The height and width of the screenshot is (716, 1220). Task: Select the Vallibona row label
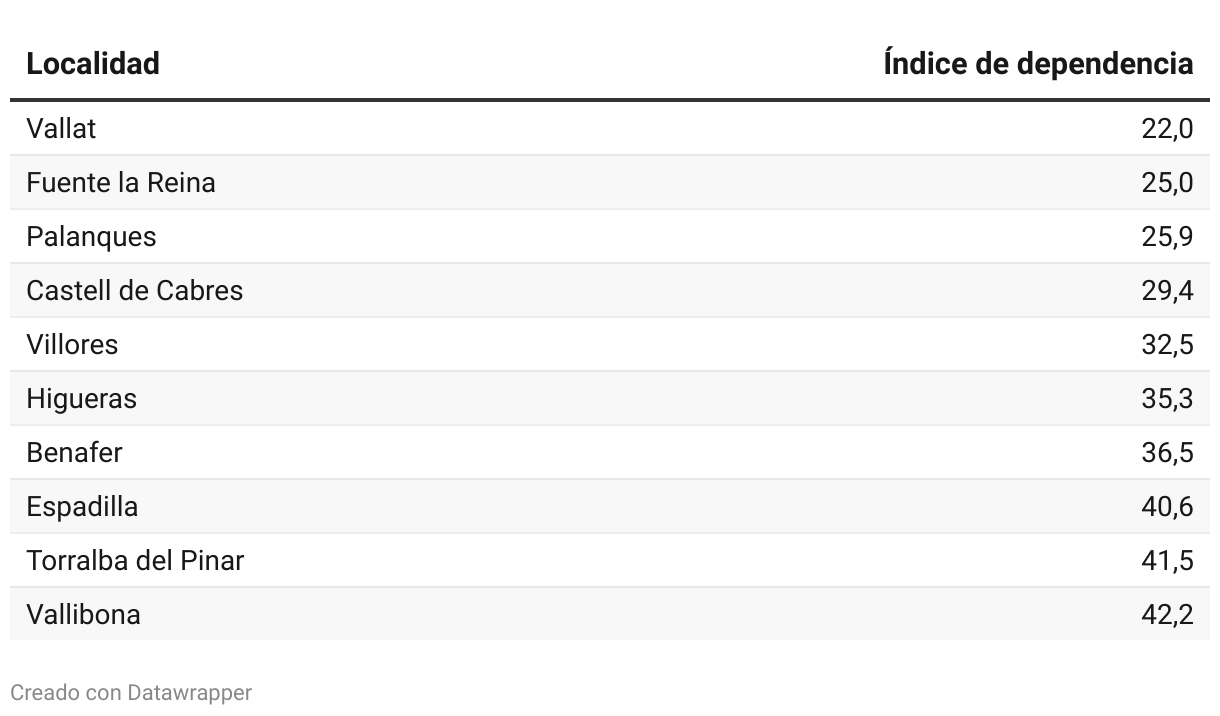[83, 615]
